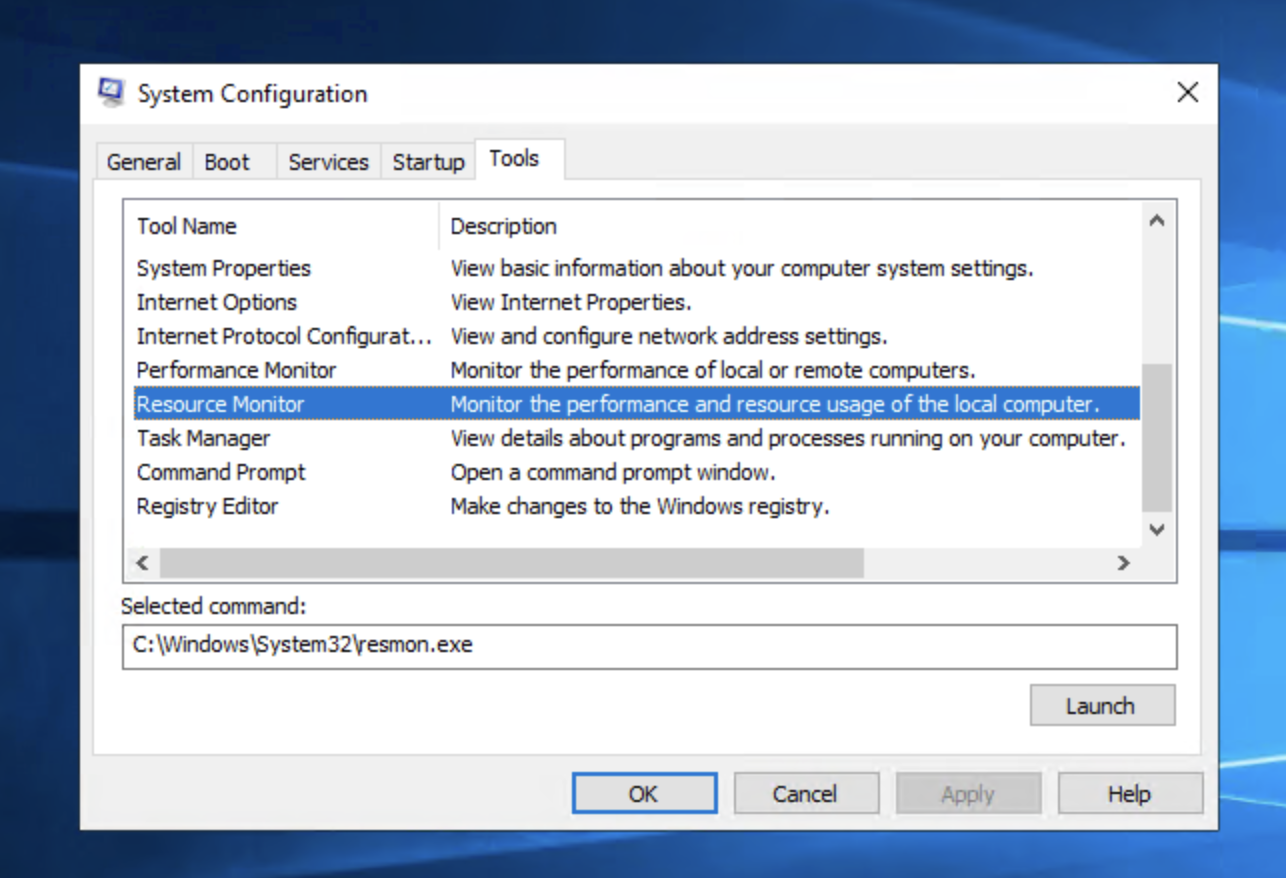Open Help for System Configuration
The height and width of the screenshot is (878, 1286).
coord(1129,794)
